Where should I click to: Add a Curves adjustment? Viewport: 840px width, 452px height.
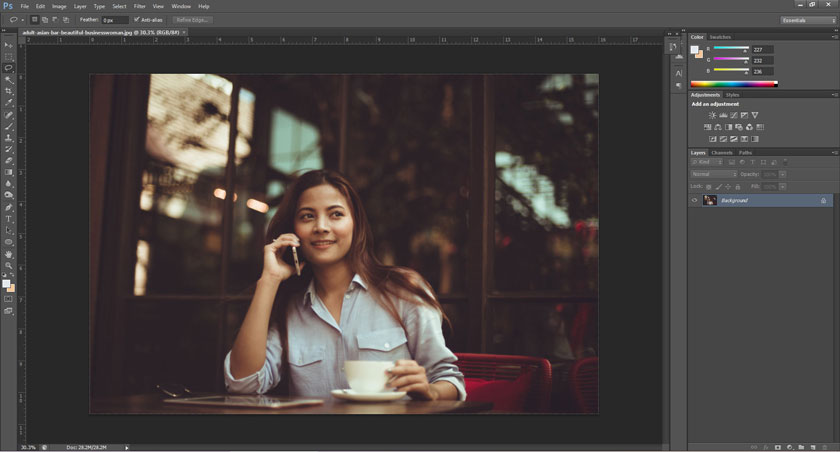pyautogui.click(x=734, y=115)
